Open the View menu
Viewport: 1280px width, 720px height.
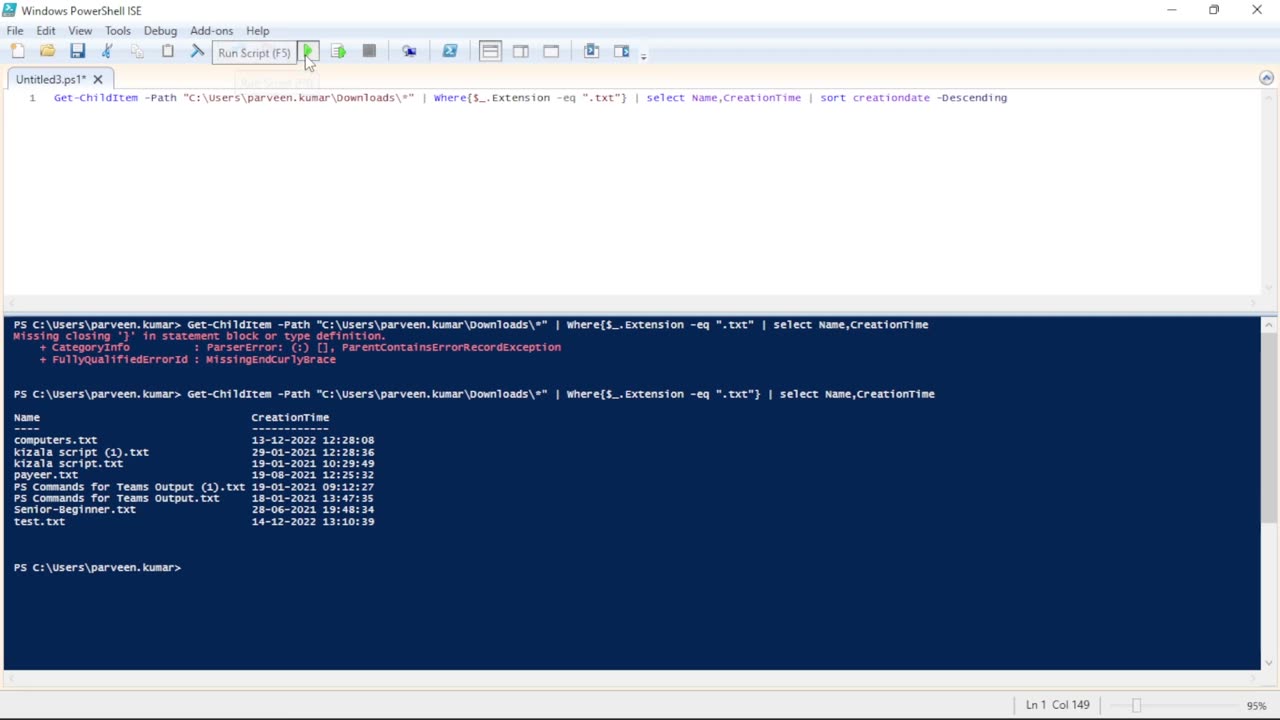pos(80,31)
